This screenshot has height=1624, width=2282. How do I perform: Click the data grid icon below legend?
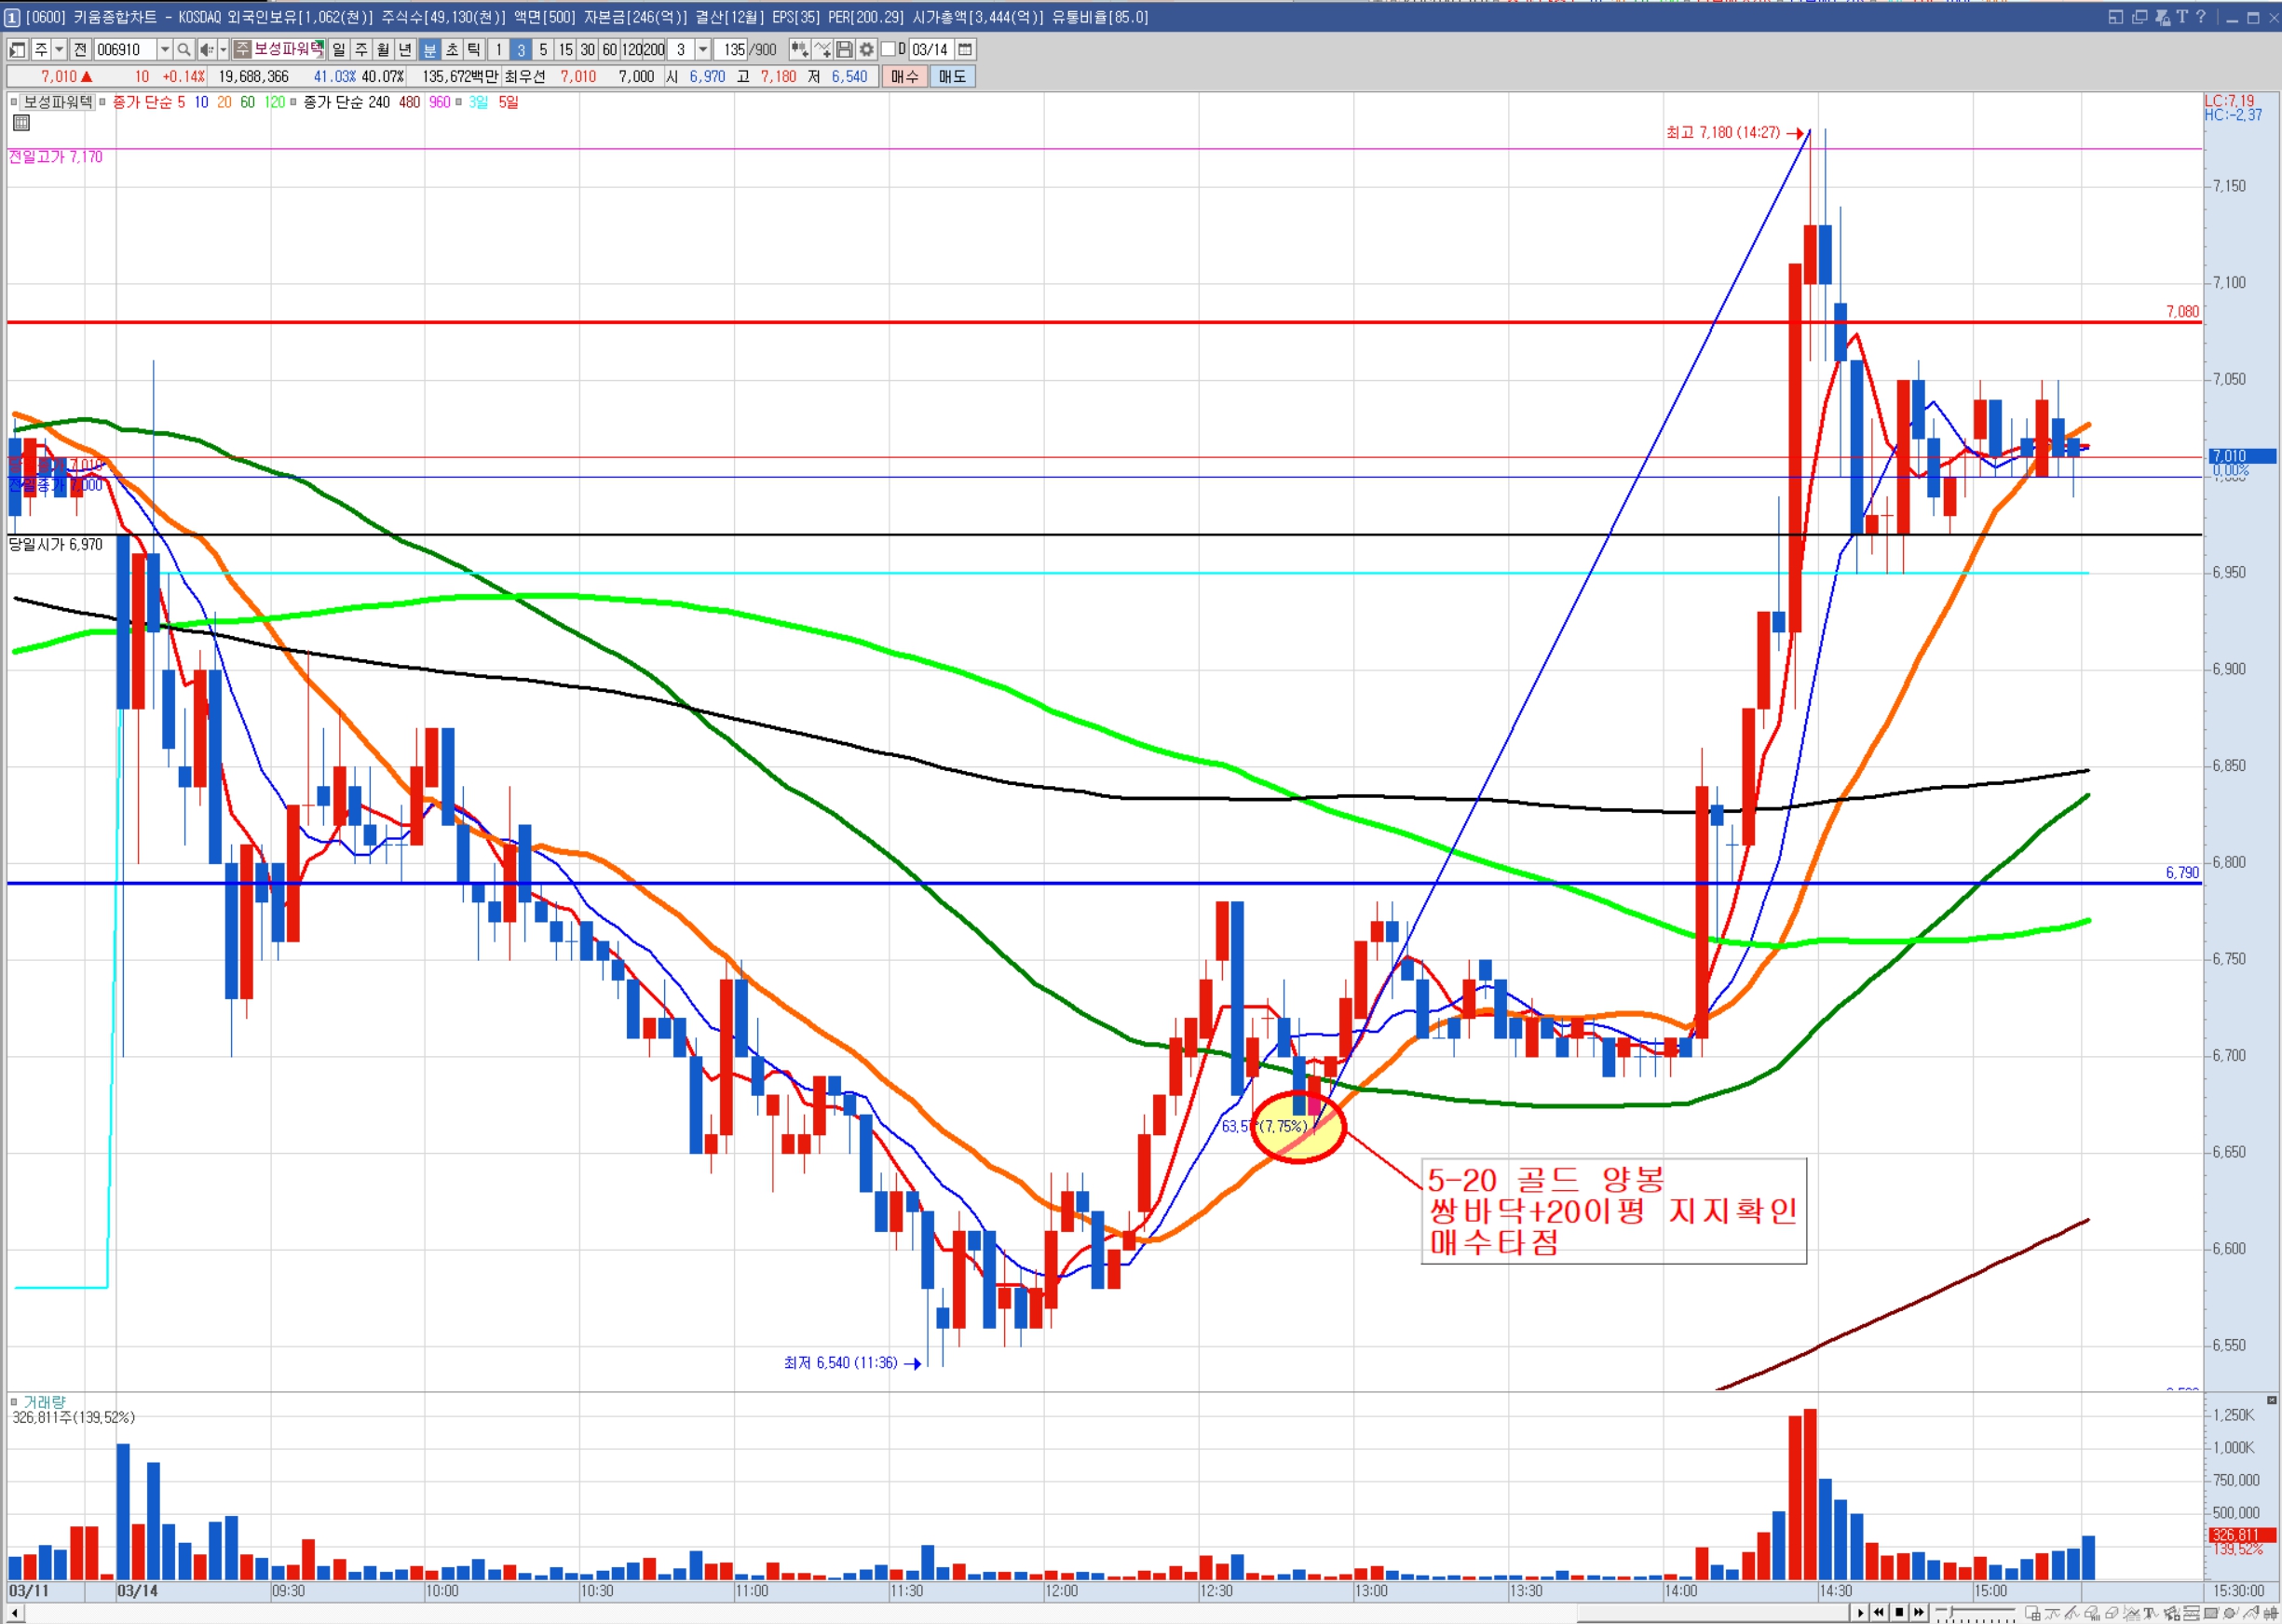click(x=21, y=123)
